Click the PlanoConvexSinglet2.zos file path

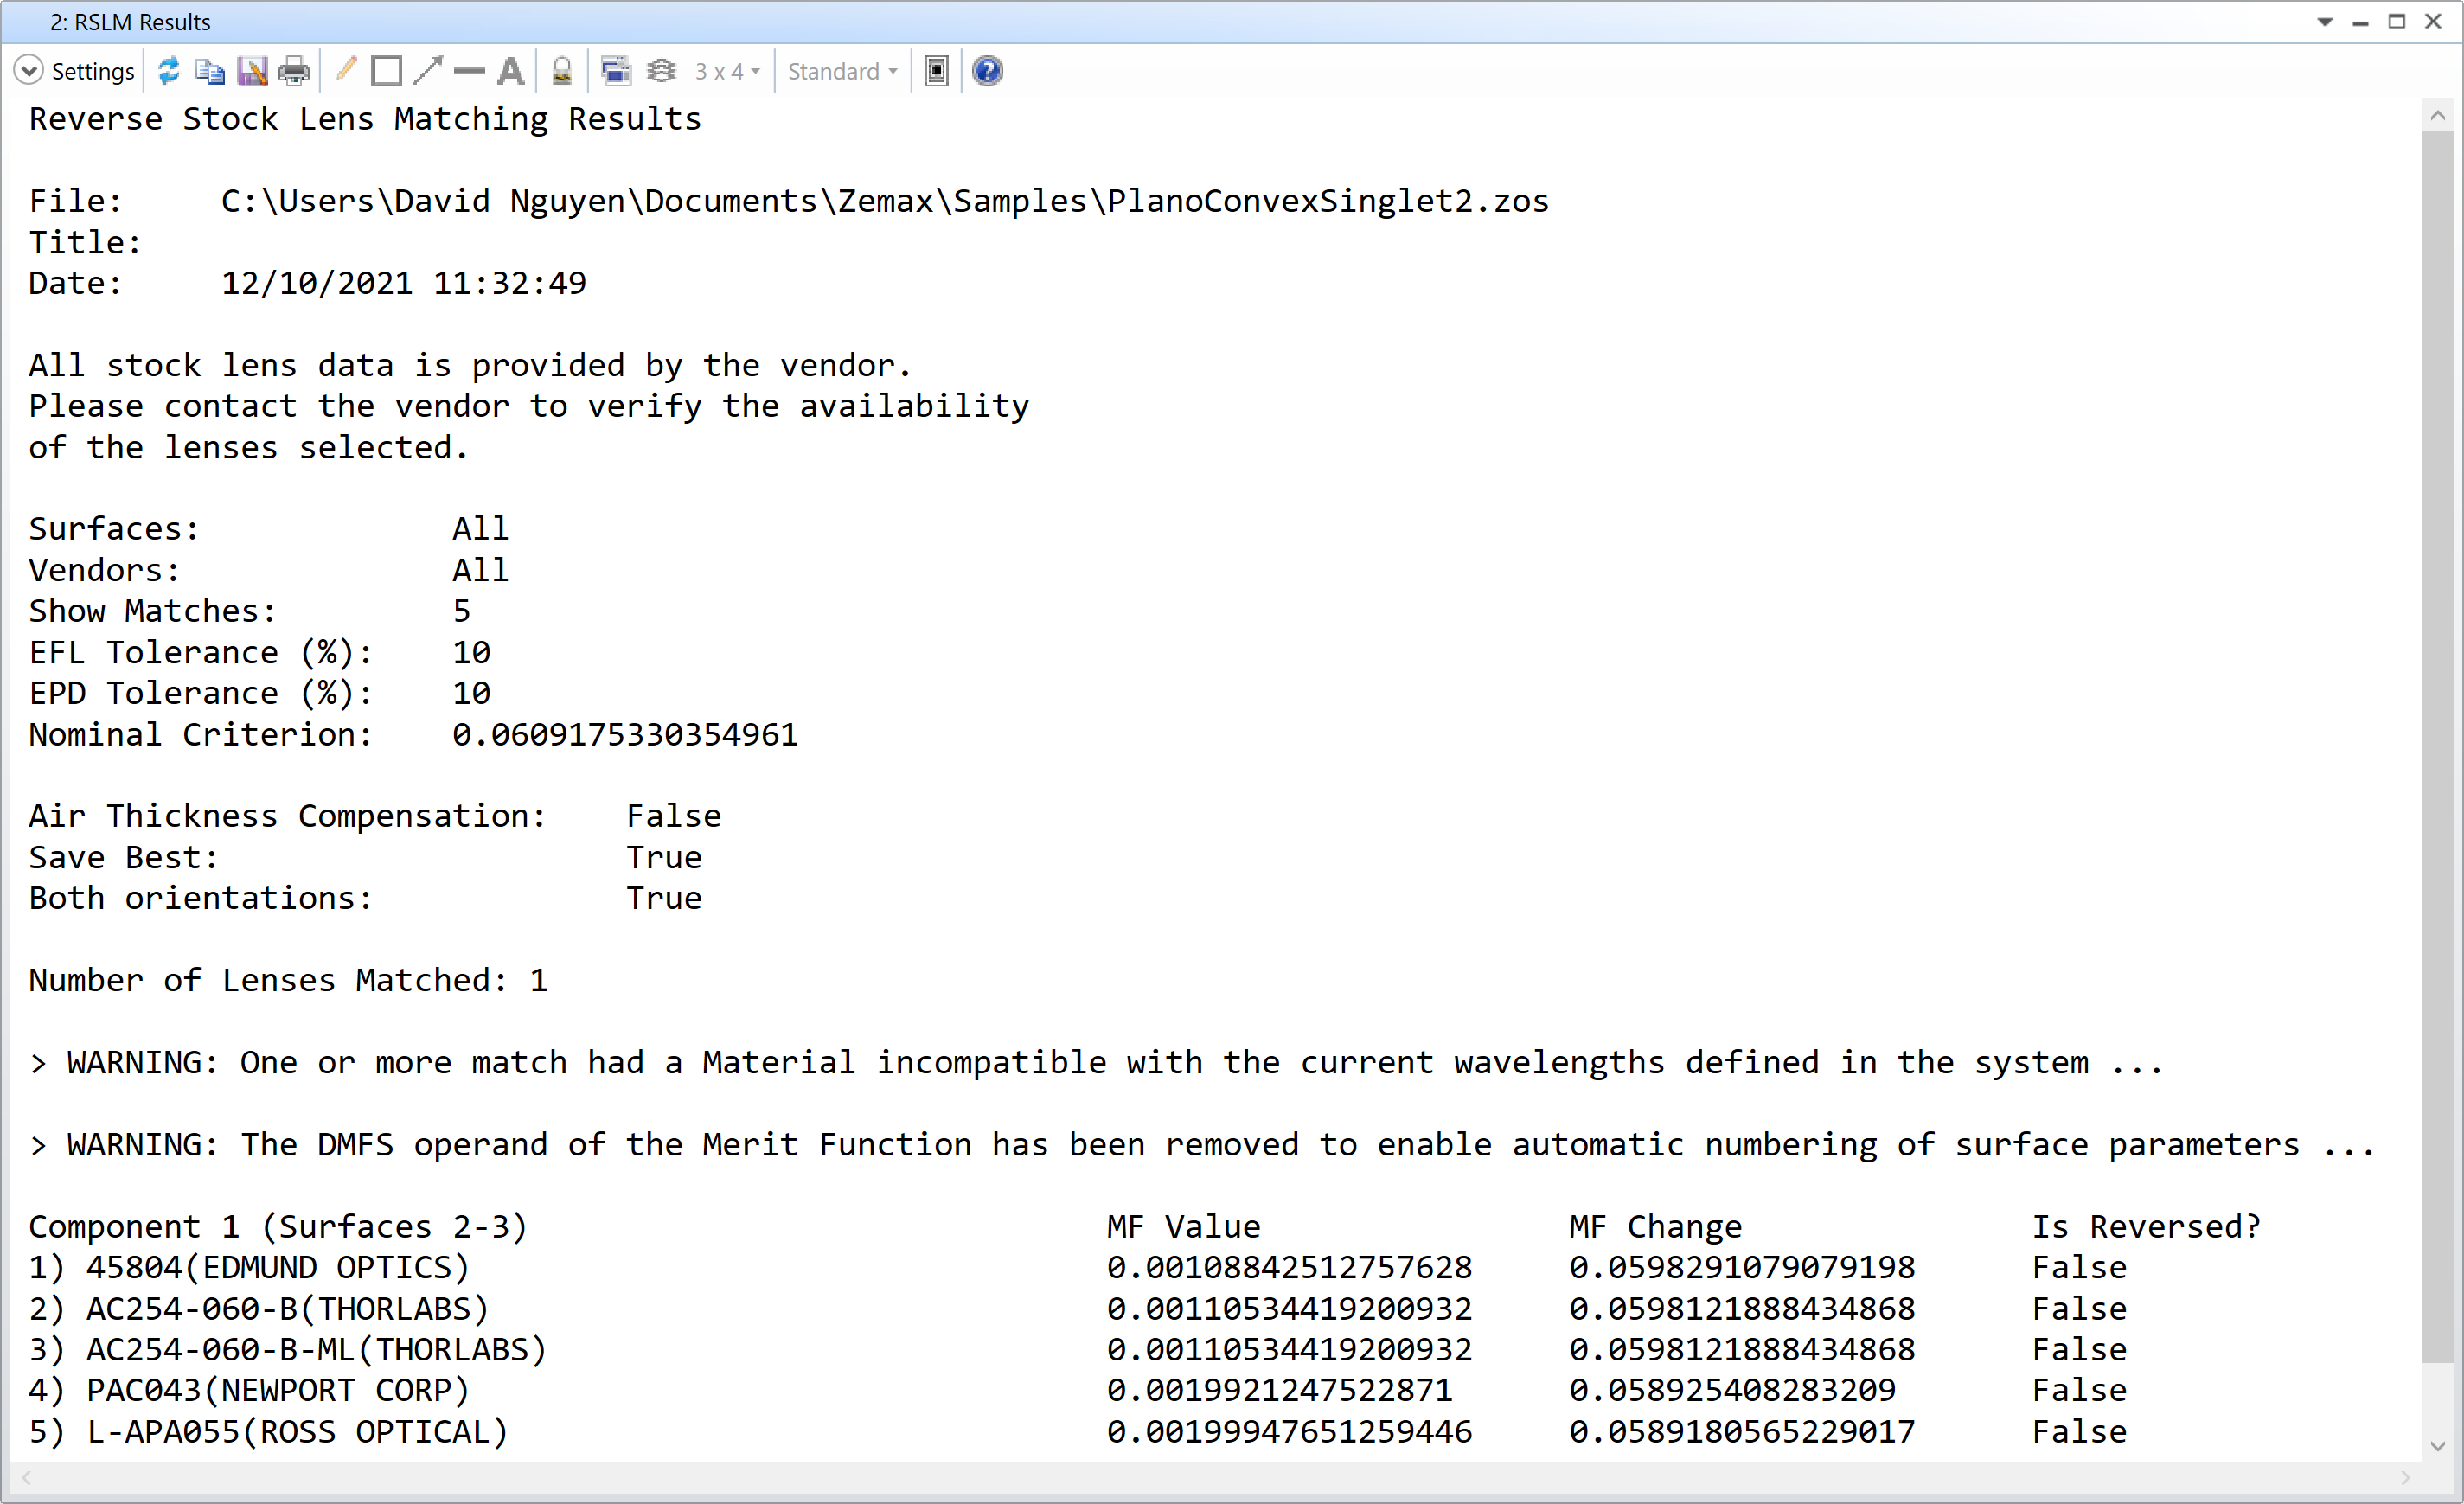[x=885, y=201]
